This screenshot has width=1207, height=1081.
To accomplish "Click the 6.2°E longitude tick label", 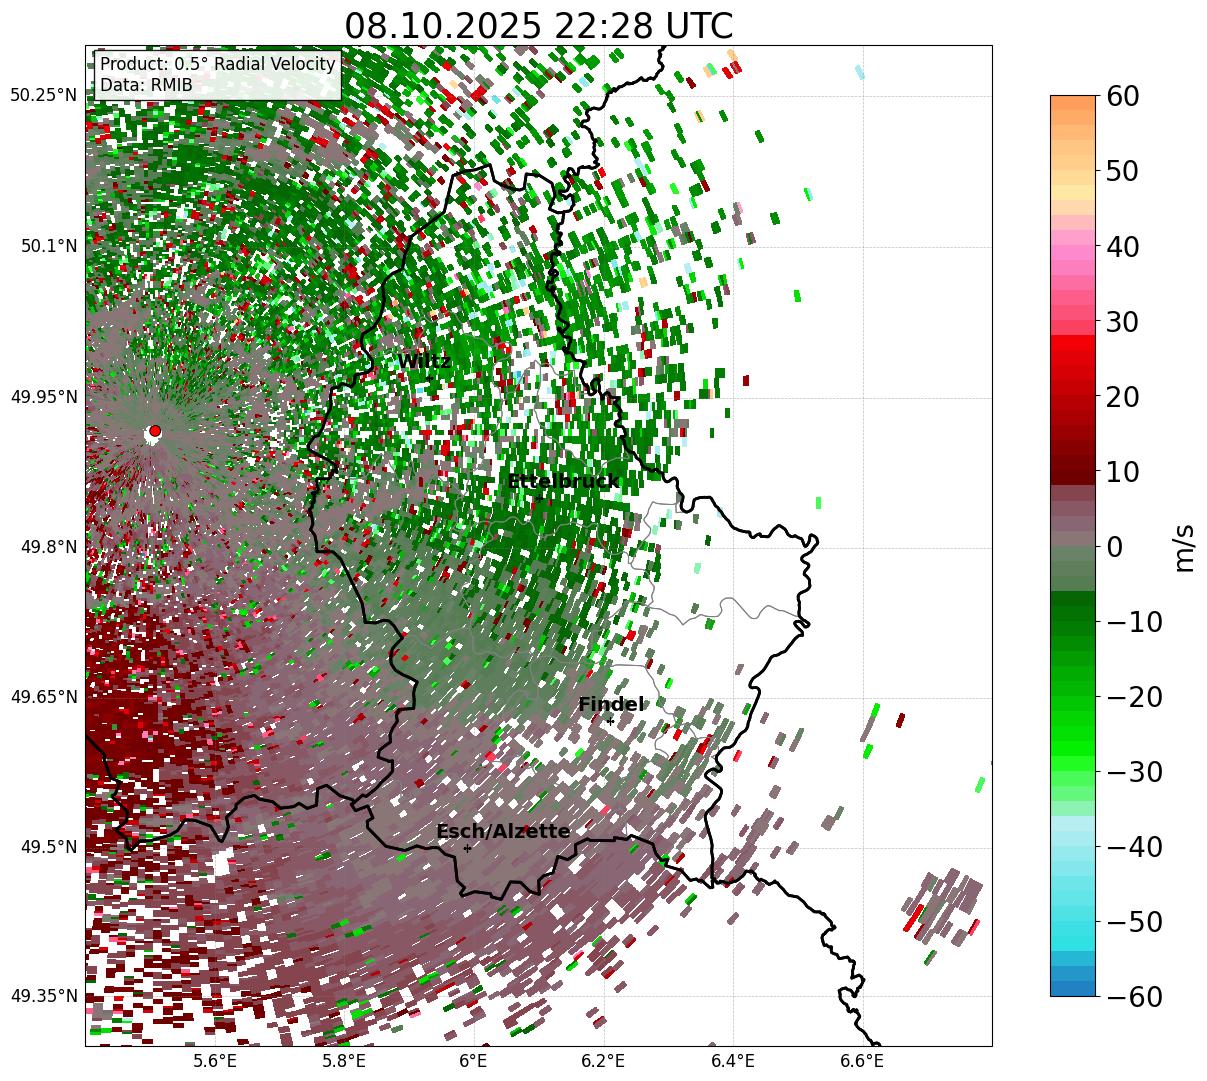I will 603,1062.
